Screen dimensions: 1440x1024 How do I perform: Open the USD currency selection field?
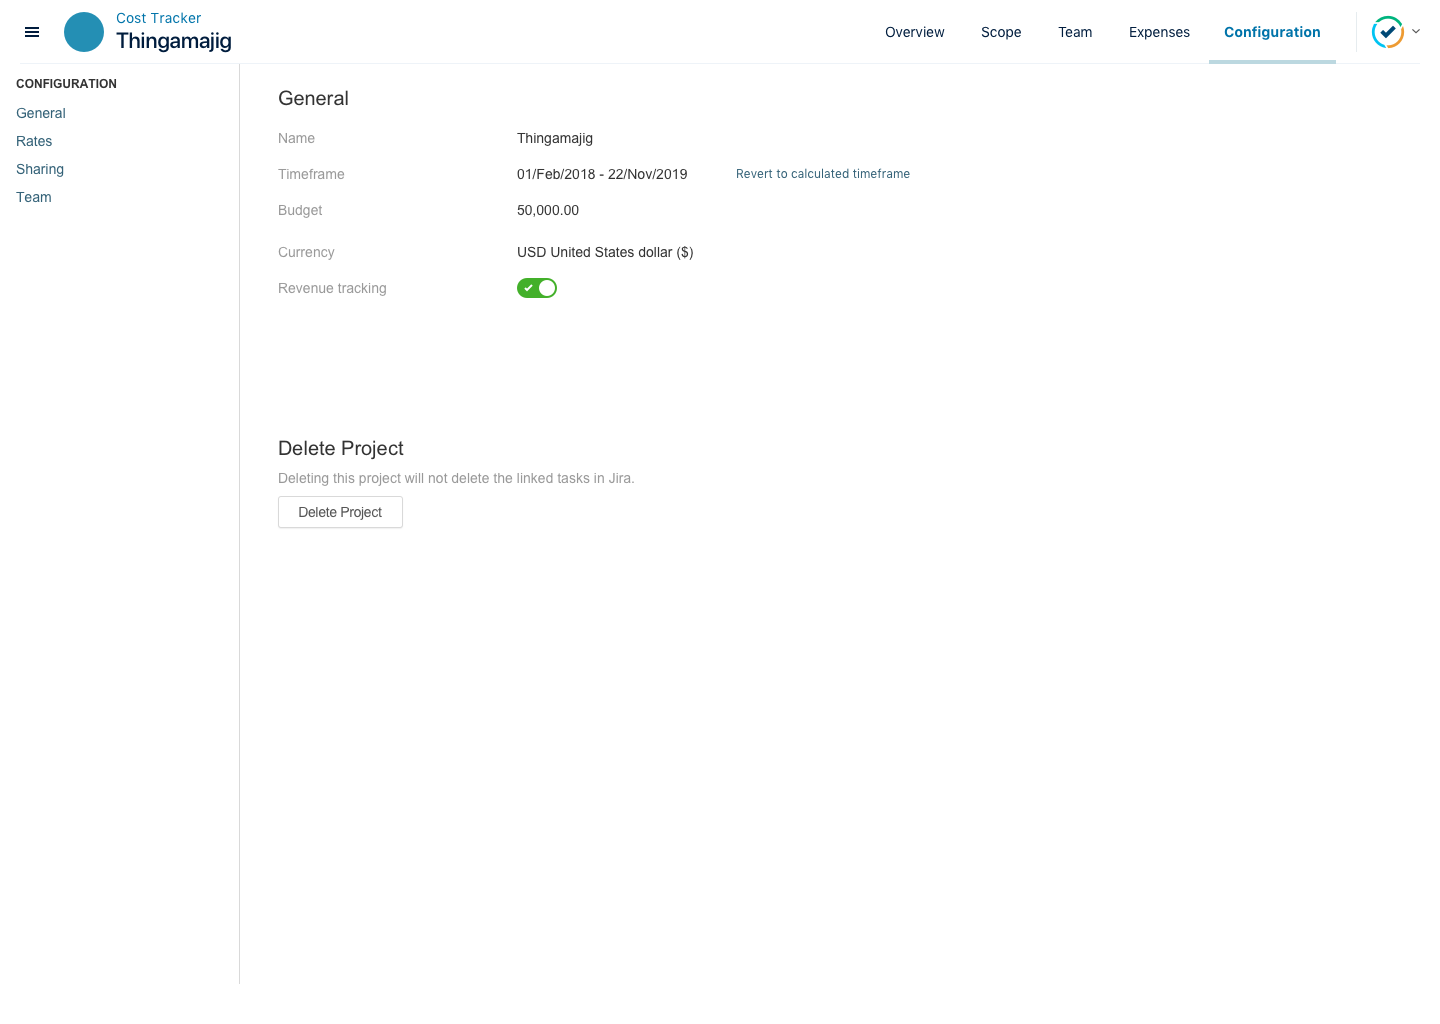tap(605, 252)
